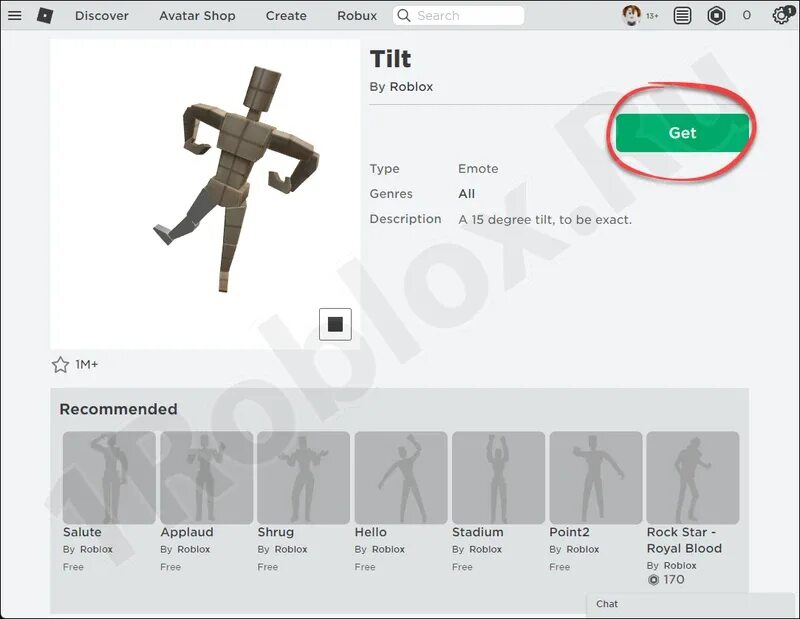The image size is (800, 619).
Task: Click the Roblox creator link under Point2
Action: click(583, 550)
